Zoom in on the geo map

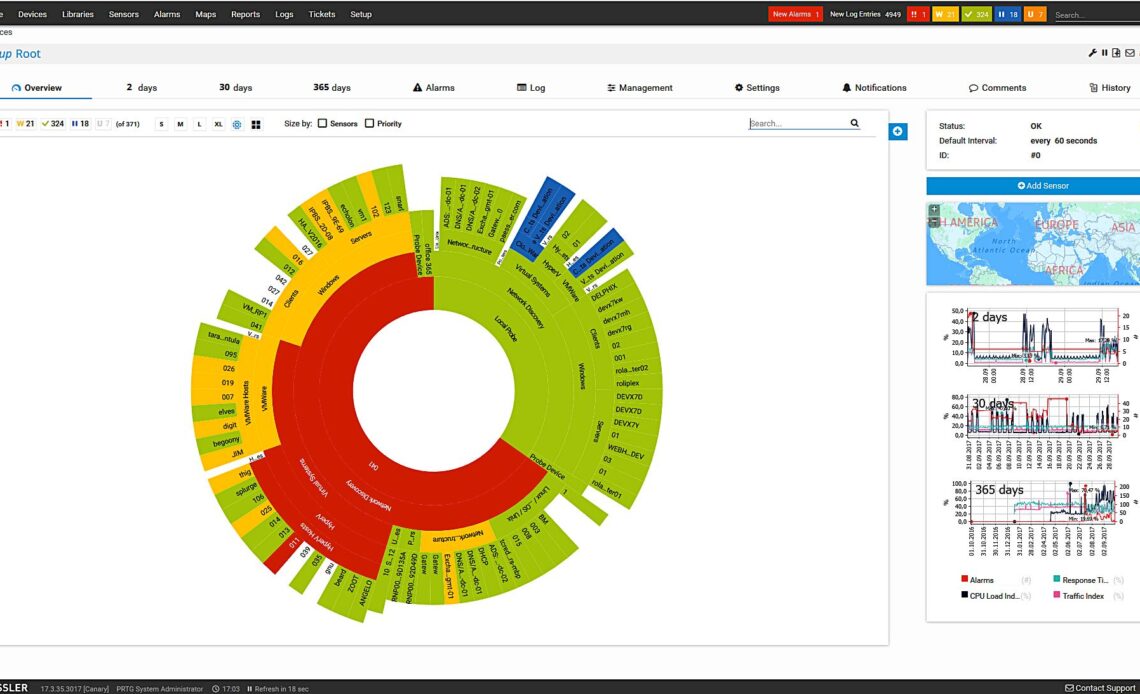(934, 210)
